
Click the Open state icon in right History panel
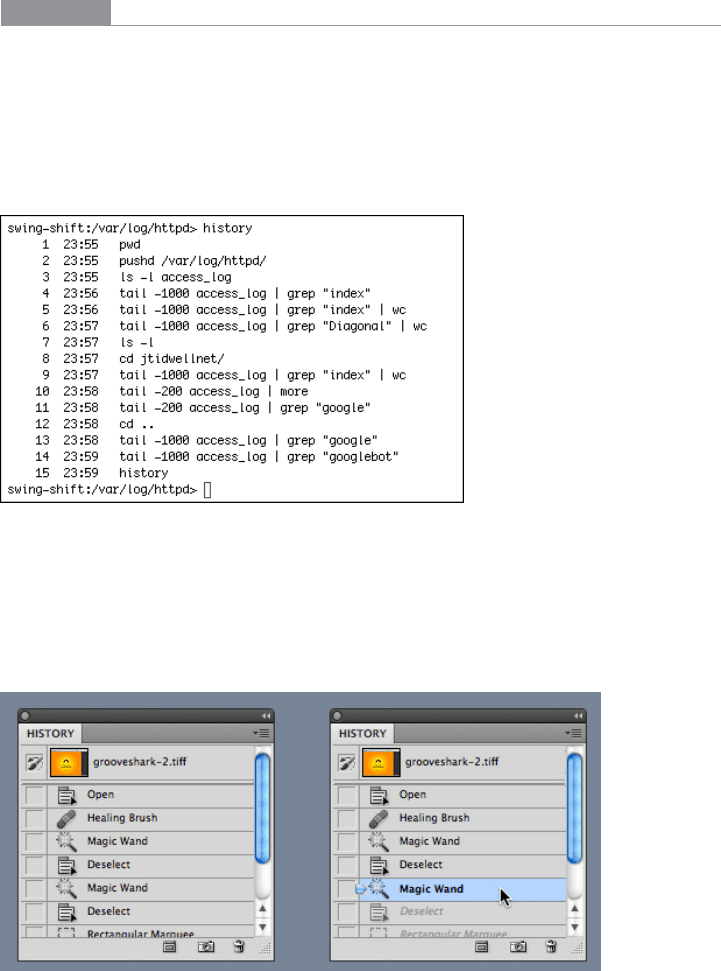[378, 795]
